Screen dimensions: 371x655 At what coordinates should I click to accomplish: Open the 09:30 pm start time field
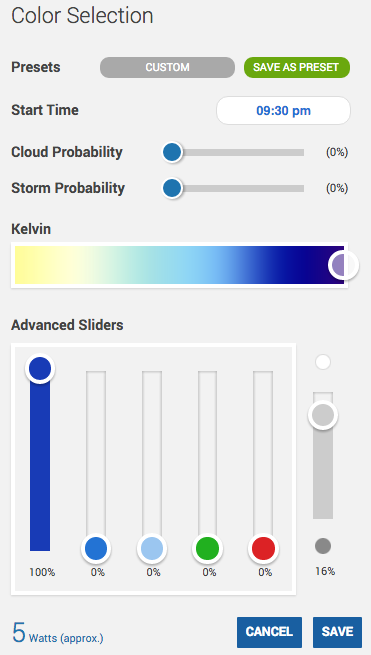point(283,111)
